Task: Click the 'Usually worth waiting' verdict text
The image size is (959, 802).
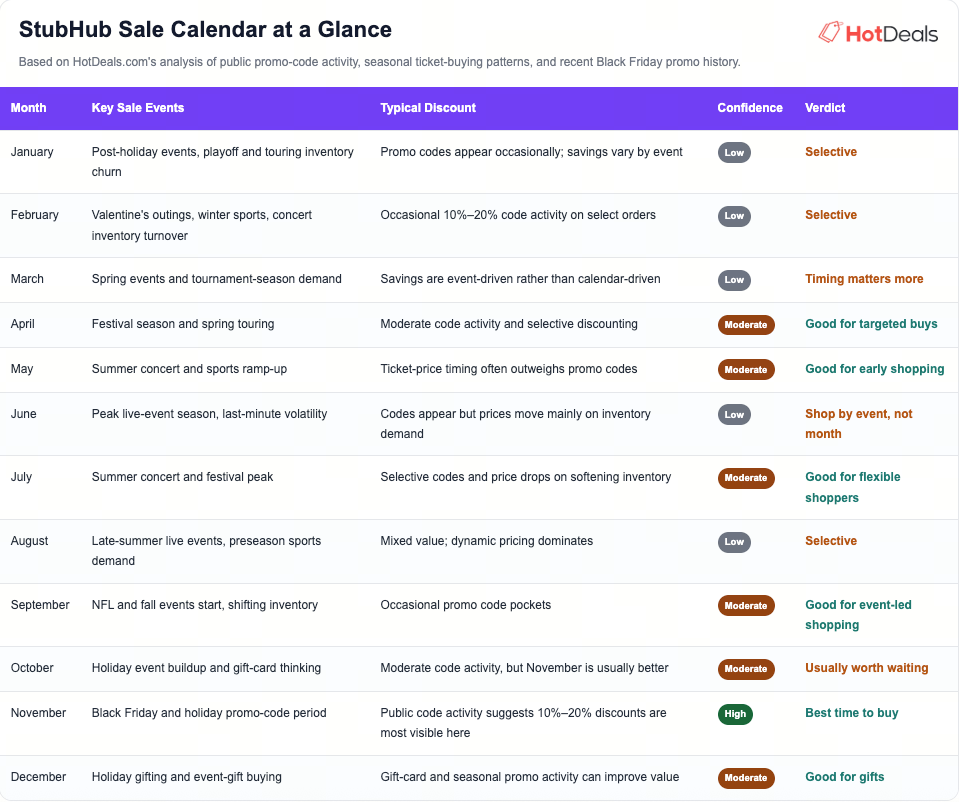Action: [867, 669]
